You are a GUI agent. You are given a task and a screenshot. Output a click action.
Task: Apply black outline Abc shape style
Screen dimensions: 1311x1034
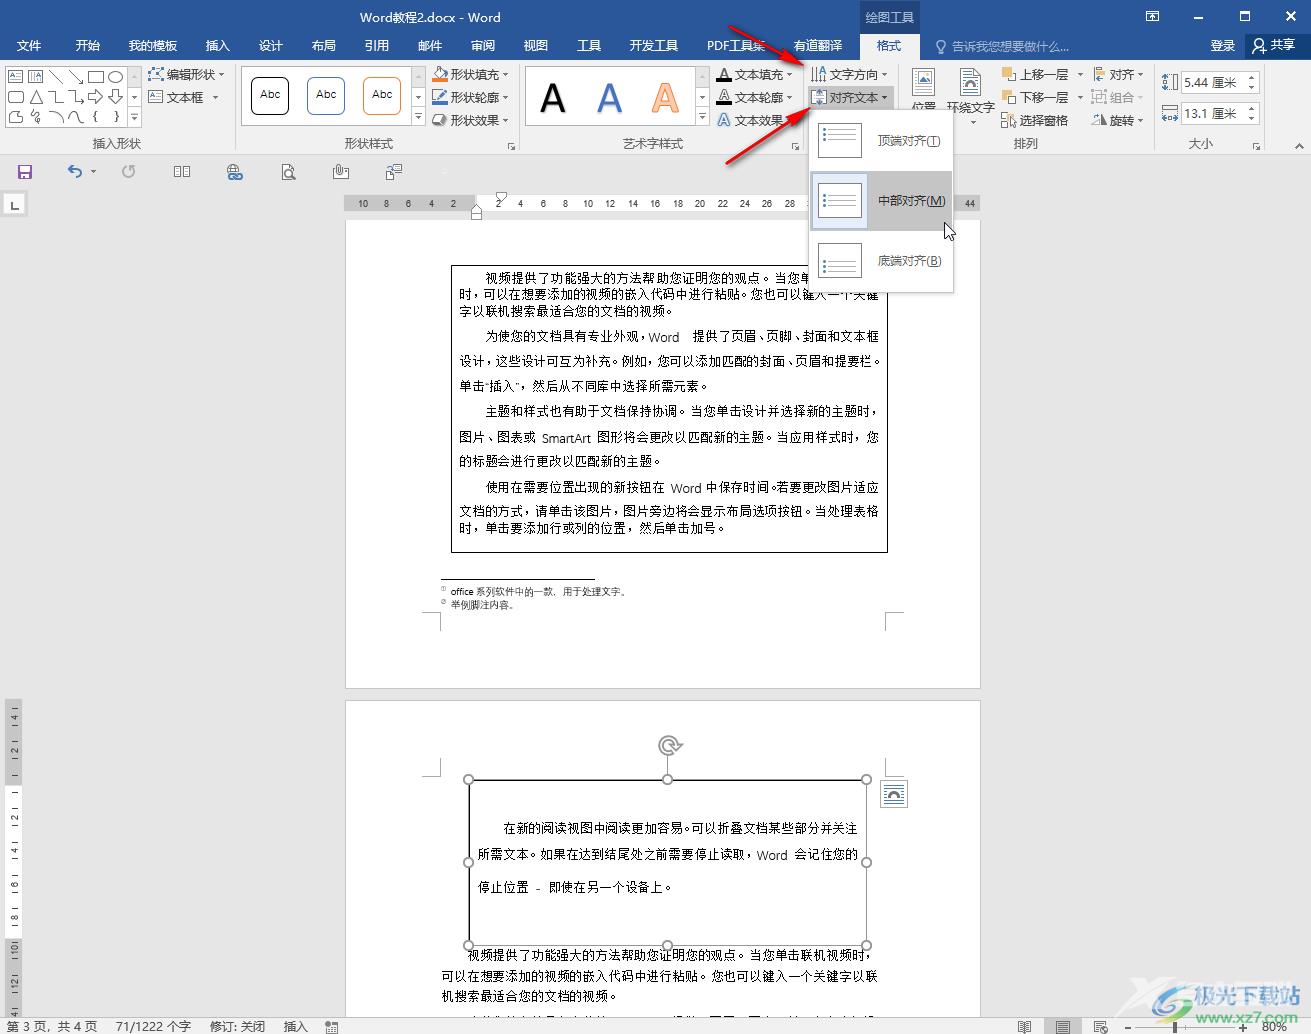(270, 96)
